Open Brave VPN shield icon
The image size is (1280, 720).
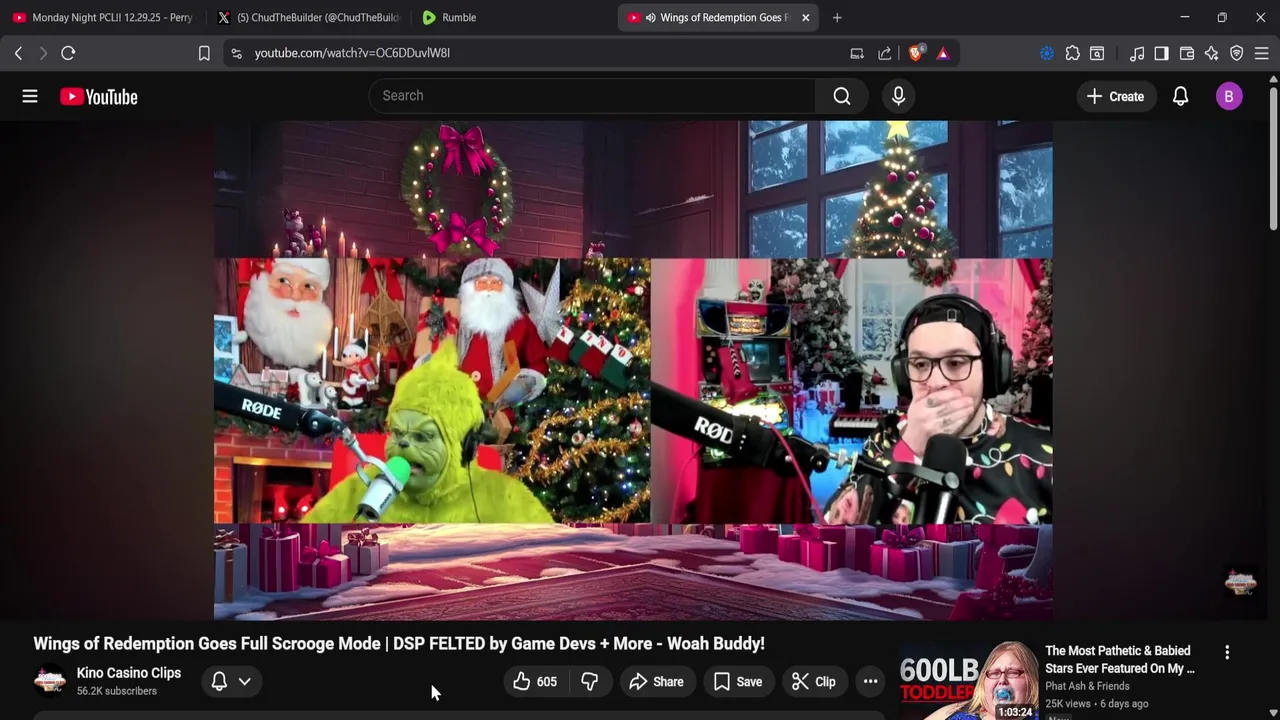[x=1237, y=53]
